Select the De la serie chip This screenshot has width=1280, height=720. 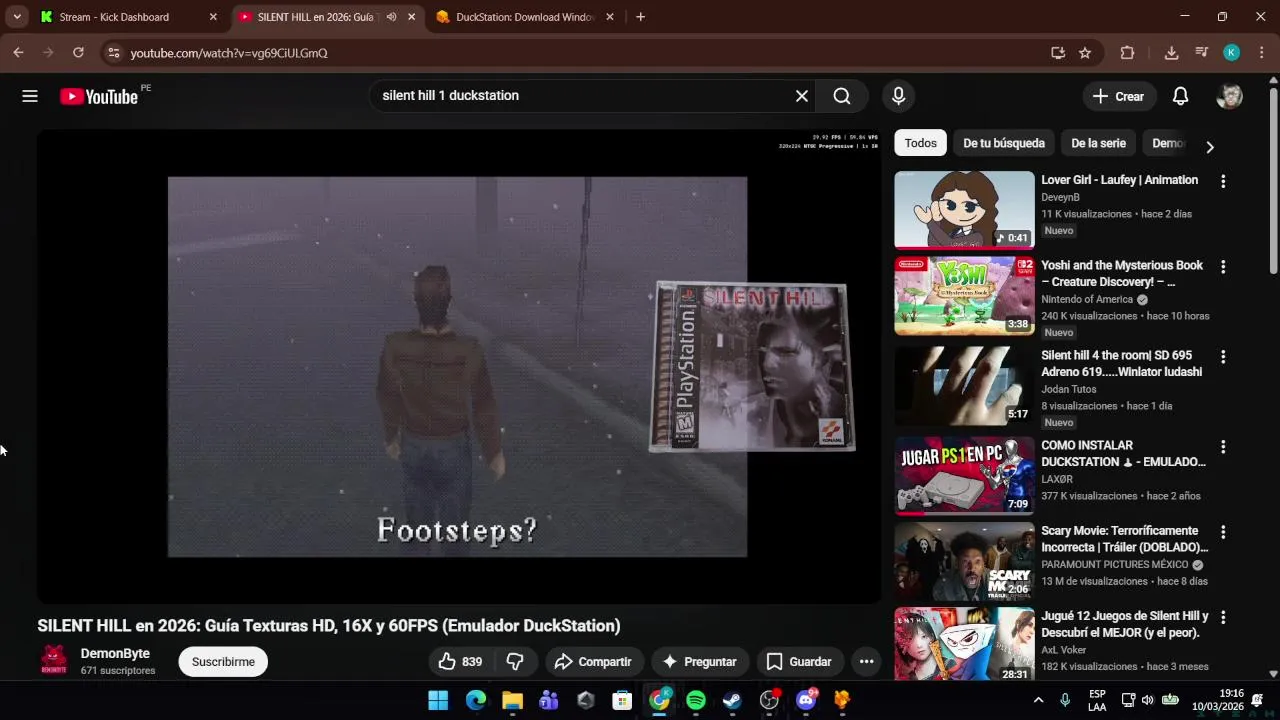click(x=1098, y=143)
